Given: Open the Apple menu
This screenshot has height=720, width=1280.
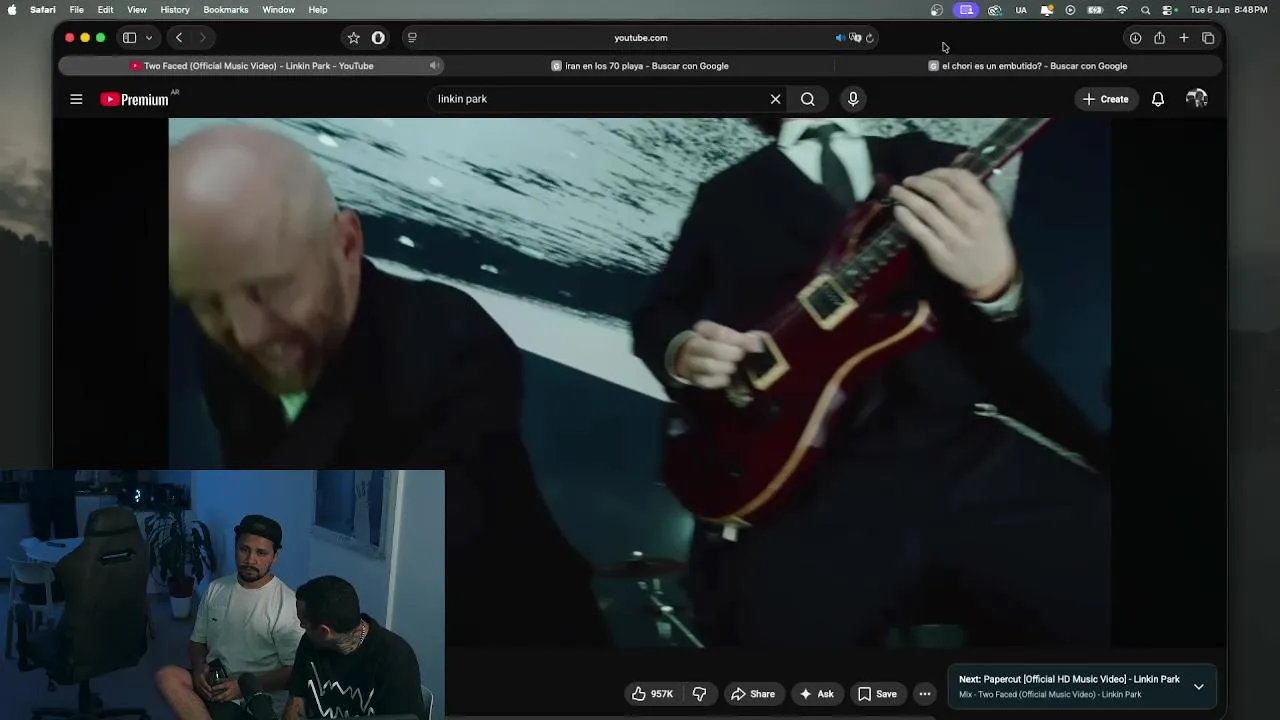Looking at the screenshot, I should 12,10.
